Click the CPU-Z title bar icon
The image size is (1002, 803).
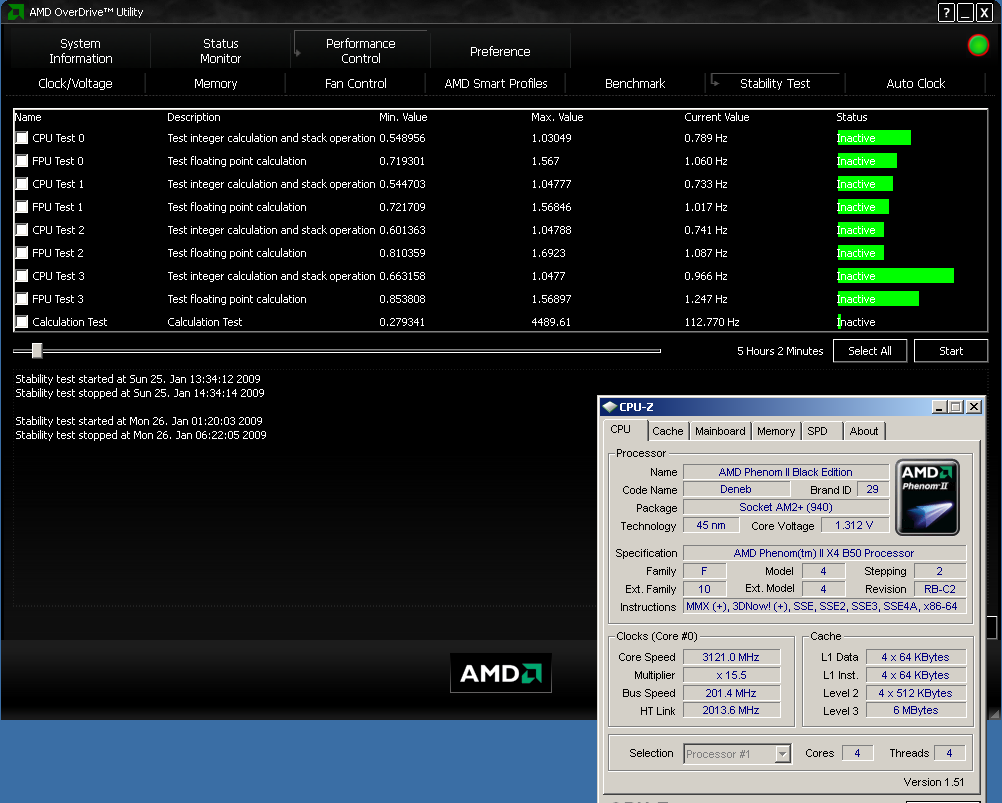pos(610,407)
